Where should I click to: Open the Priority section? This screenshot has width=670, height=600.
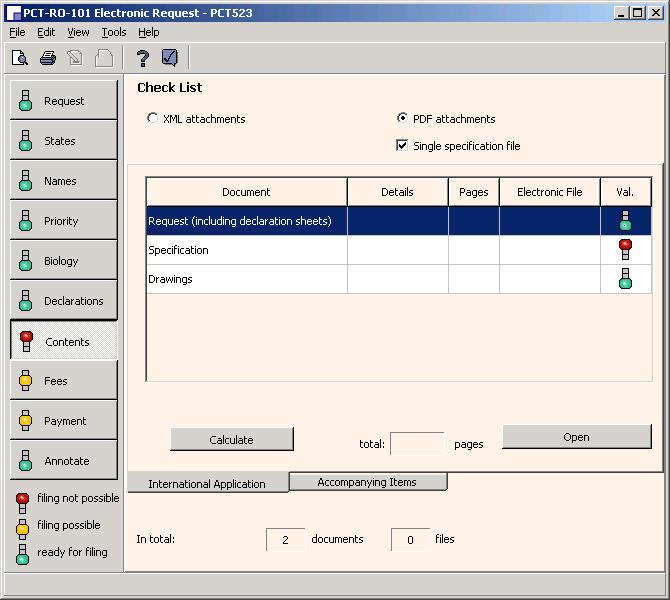[64, 221]
